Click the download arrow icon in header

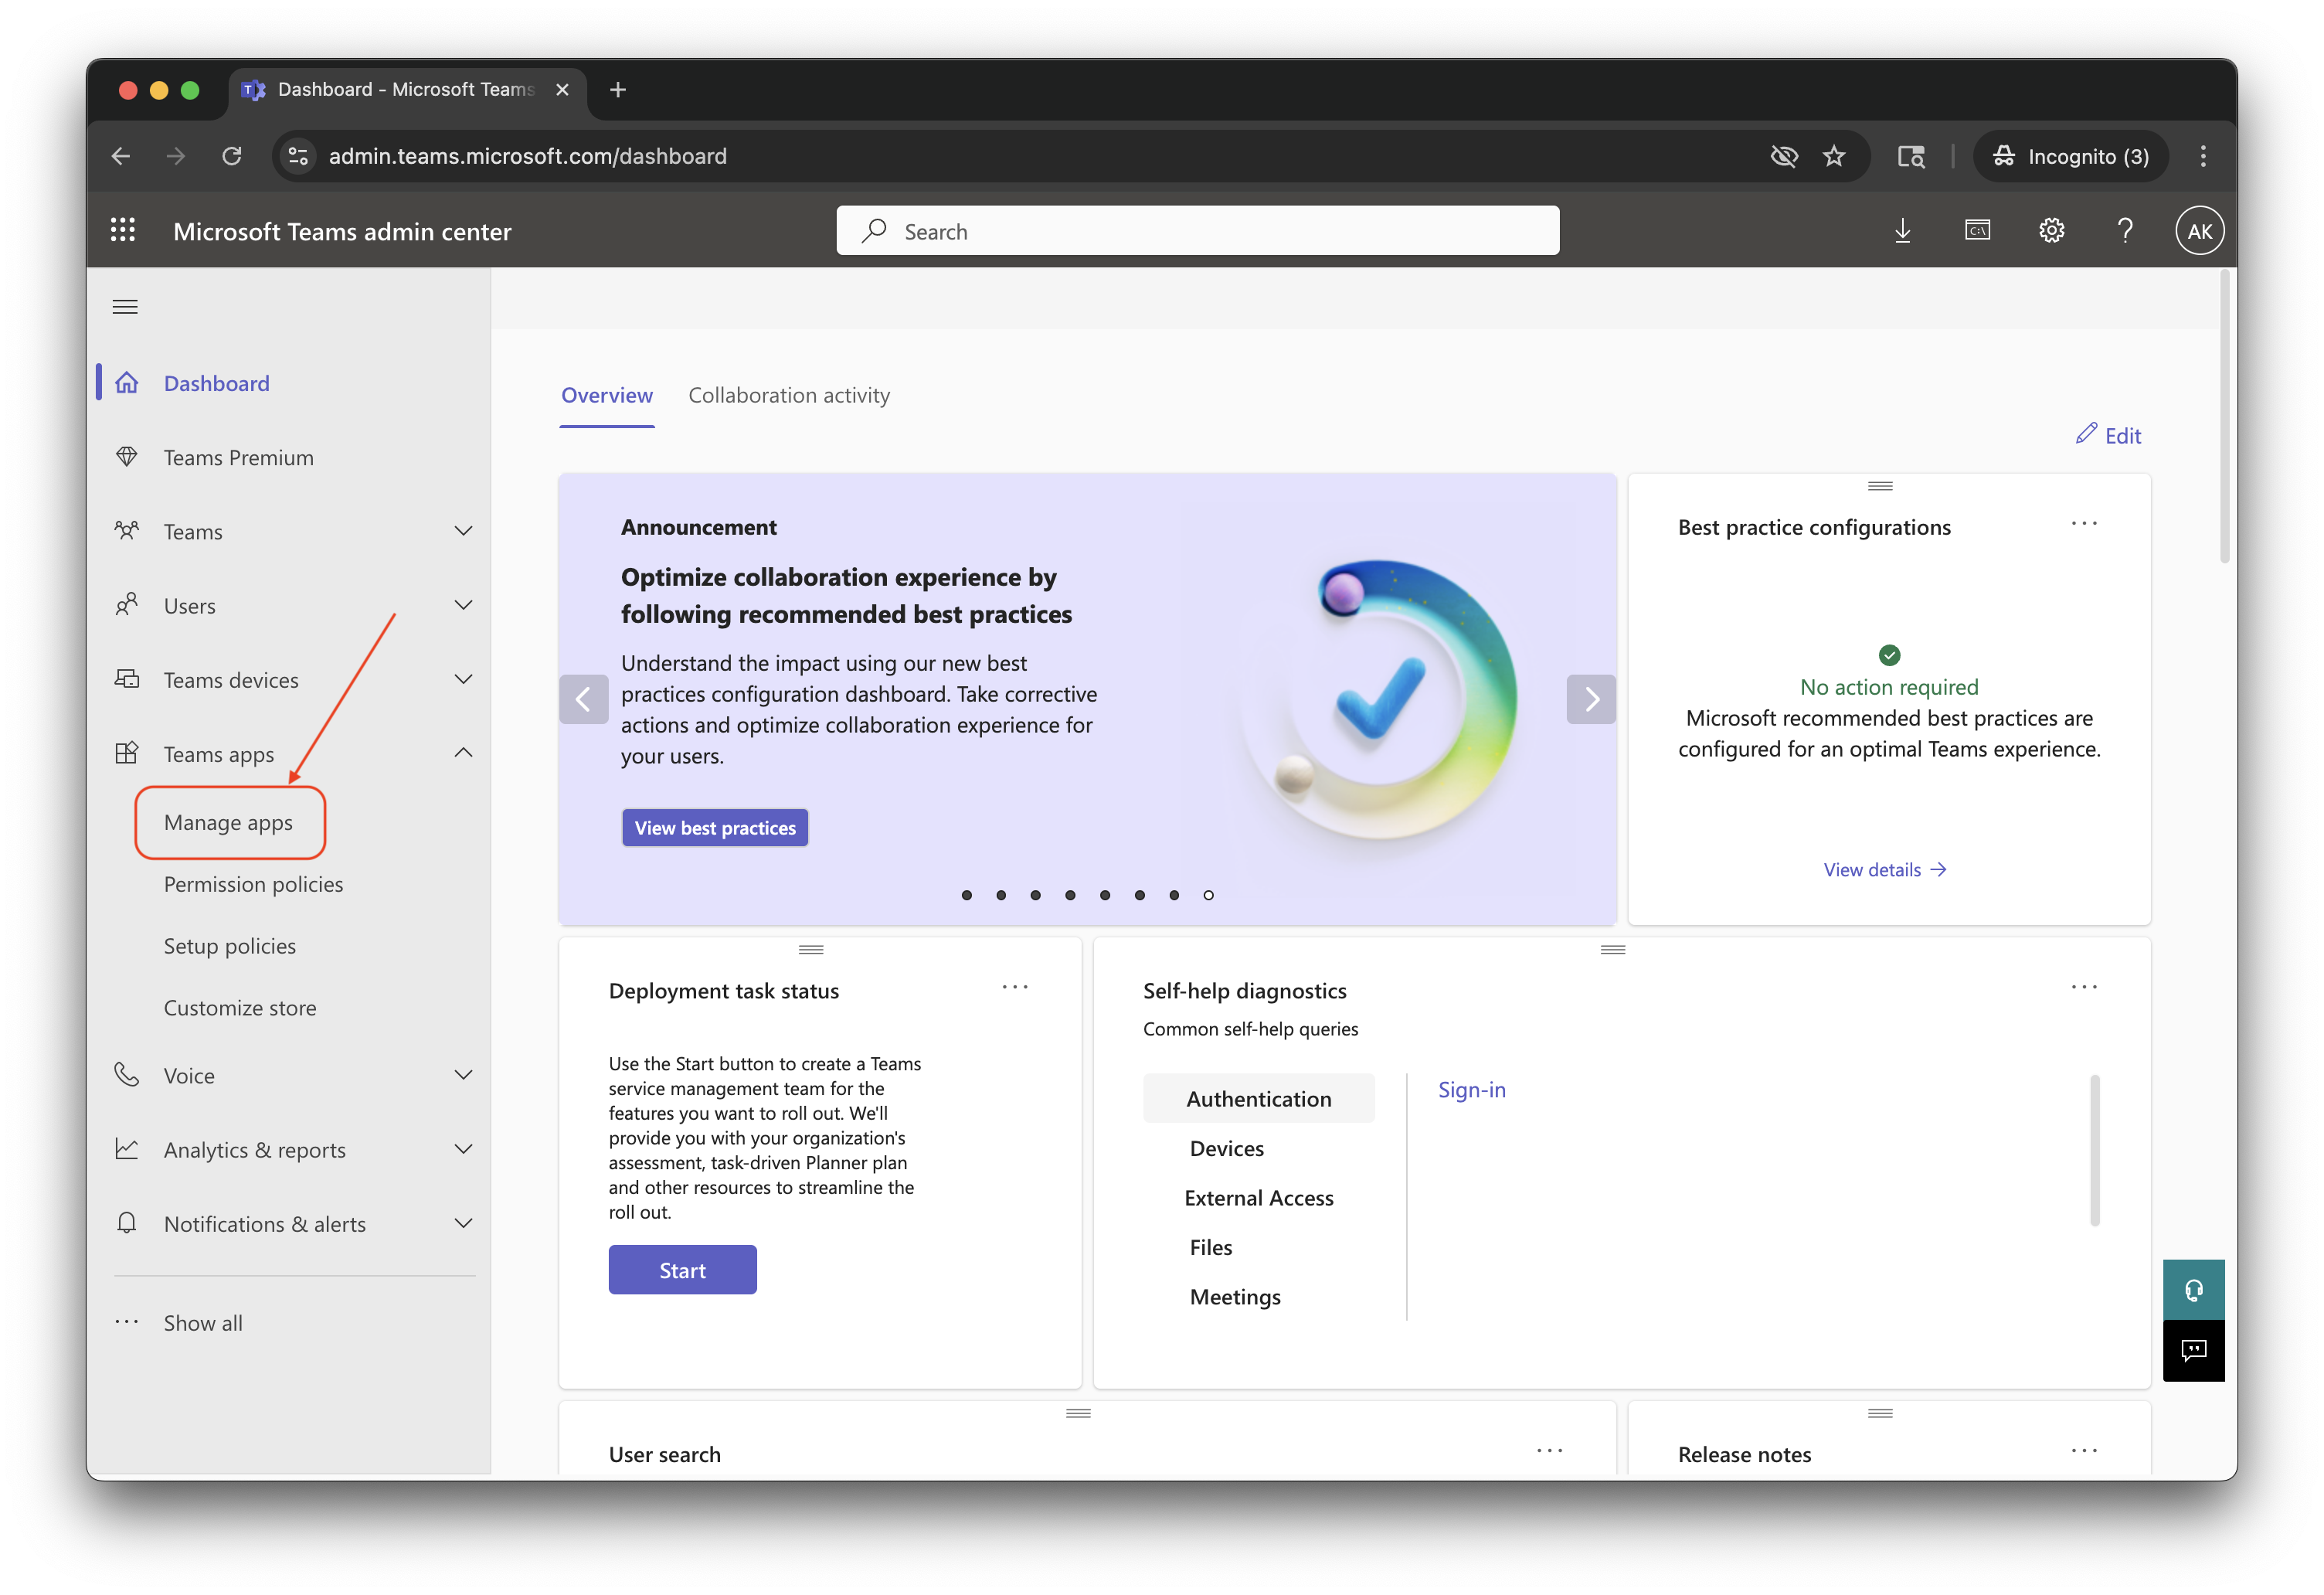coord(1902,231)
